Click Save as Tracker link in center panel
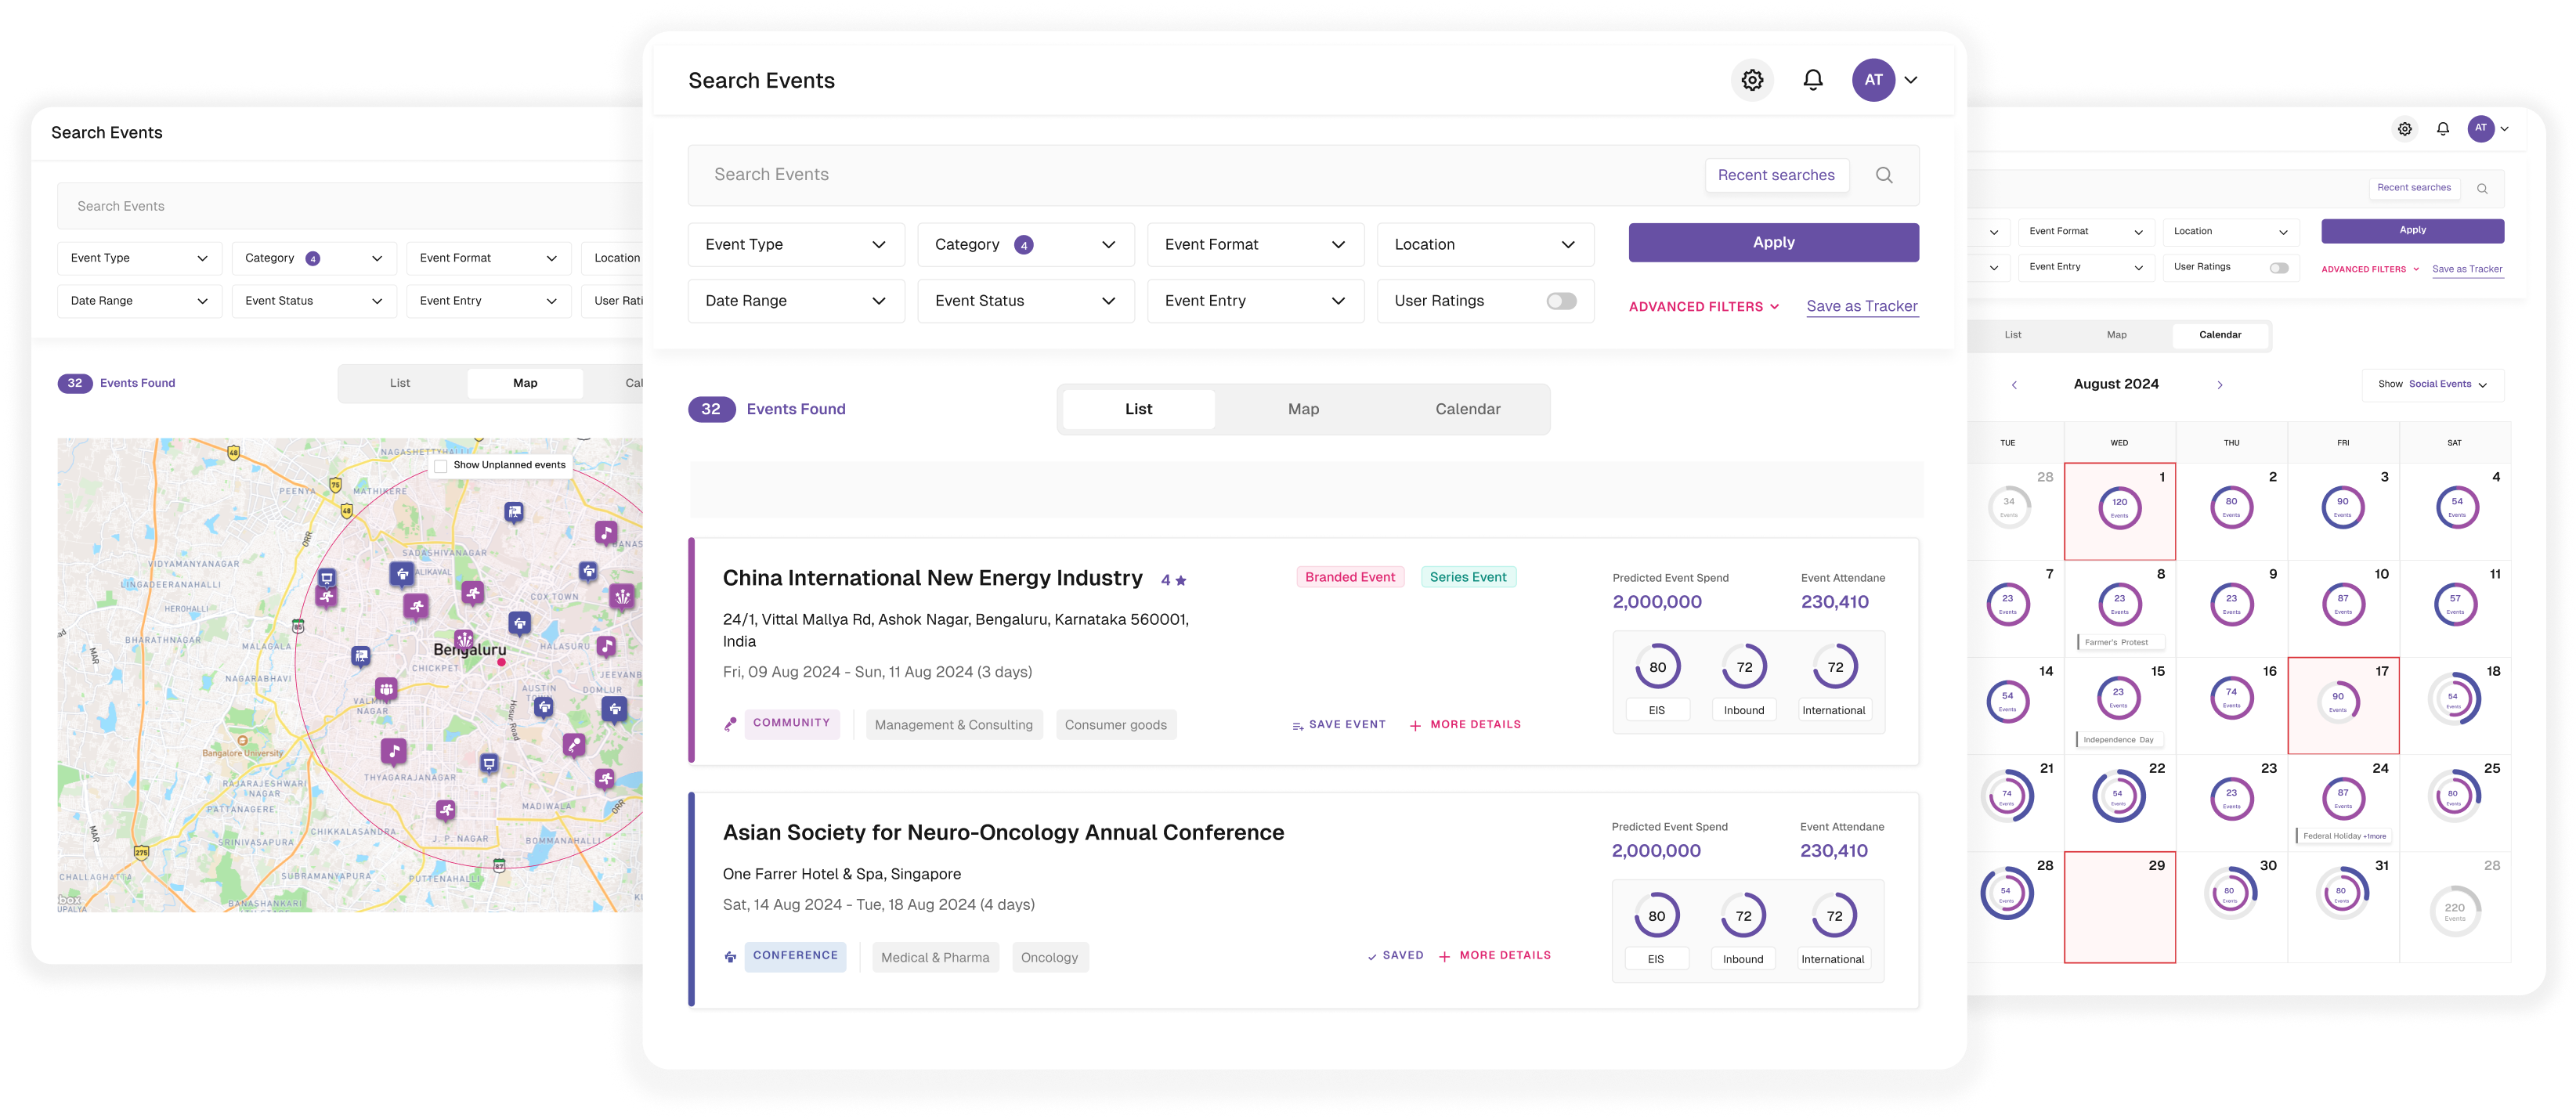 [x=1862, y=306]
